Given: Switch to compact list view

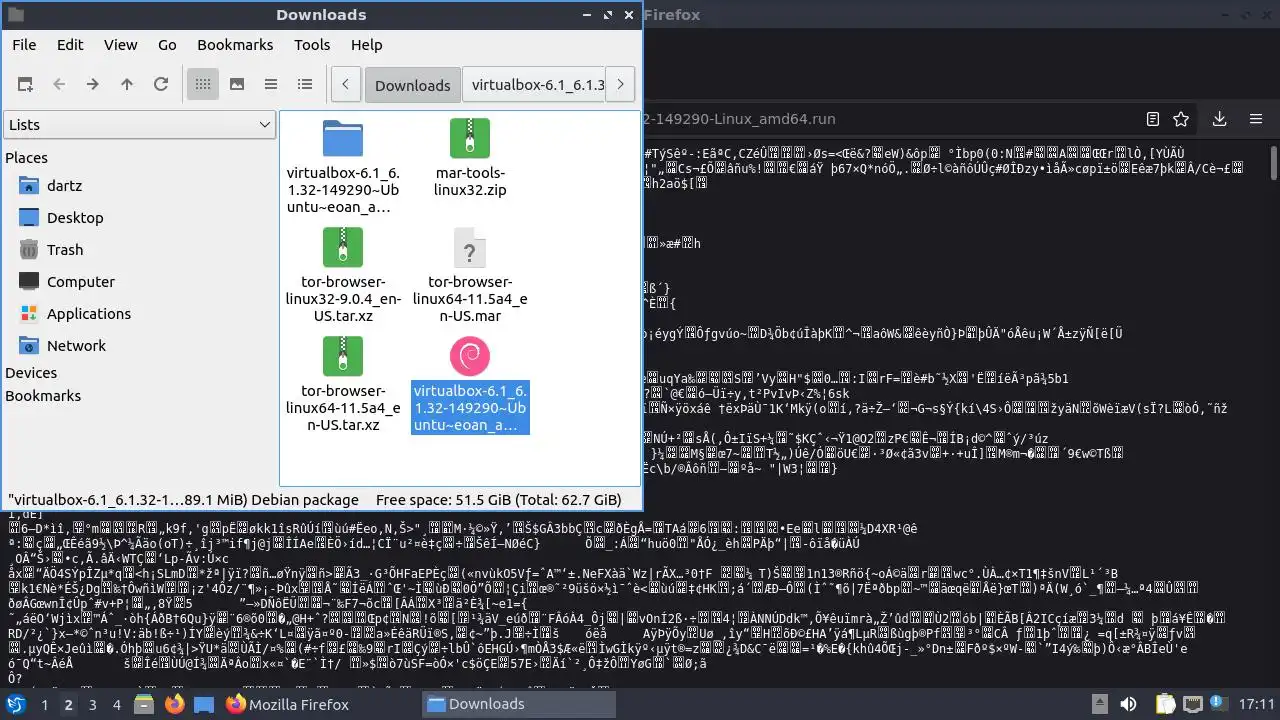Looking at the screenshot, I should coord(271,85).
